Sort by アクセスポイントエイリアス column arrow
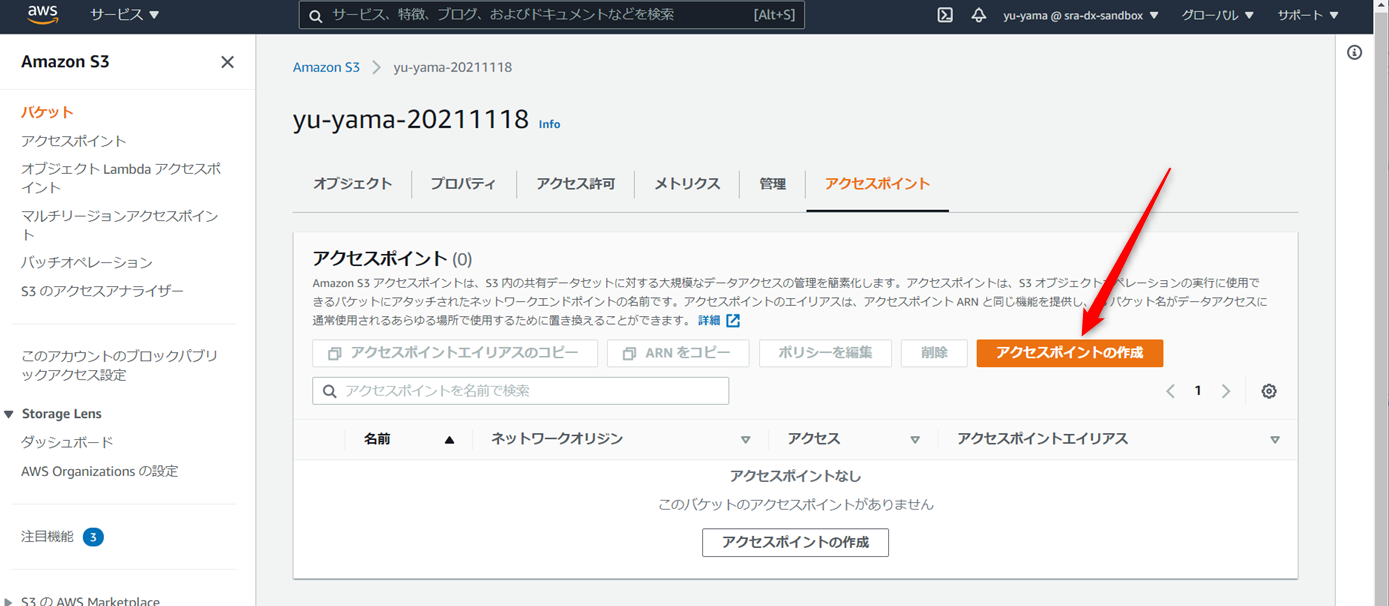The width and height of the screenshot is (1389, 606). coord(1275,440)
